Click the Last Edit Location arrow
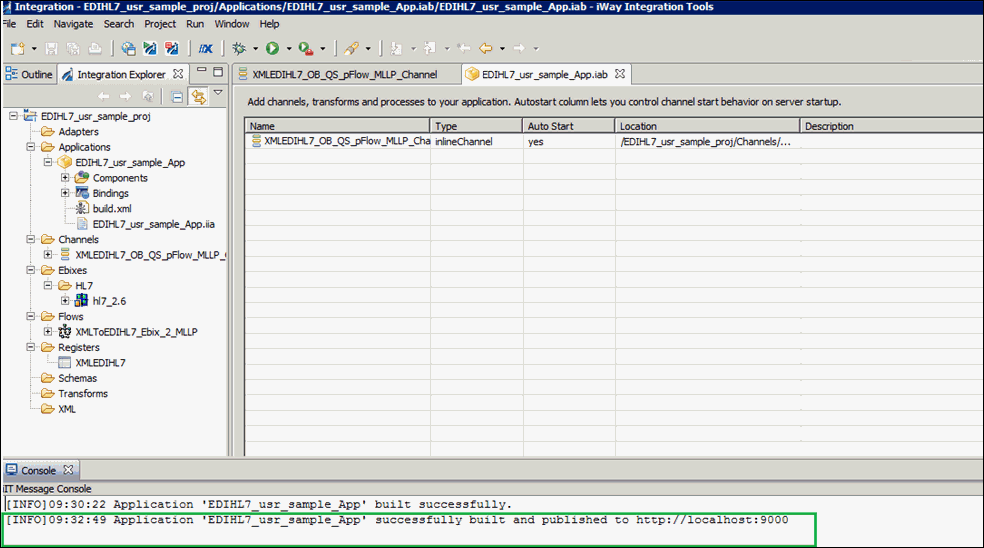 coord(464,48)
